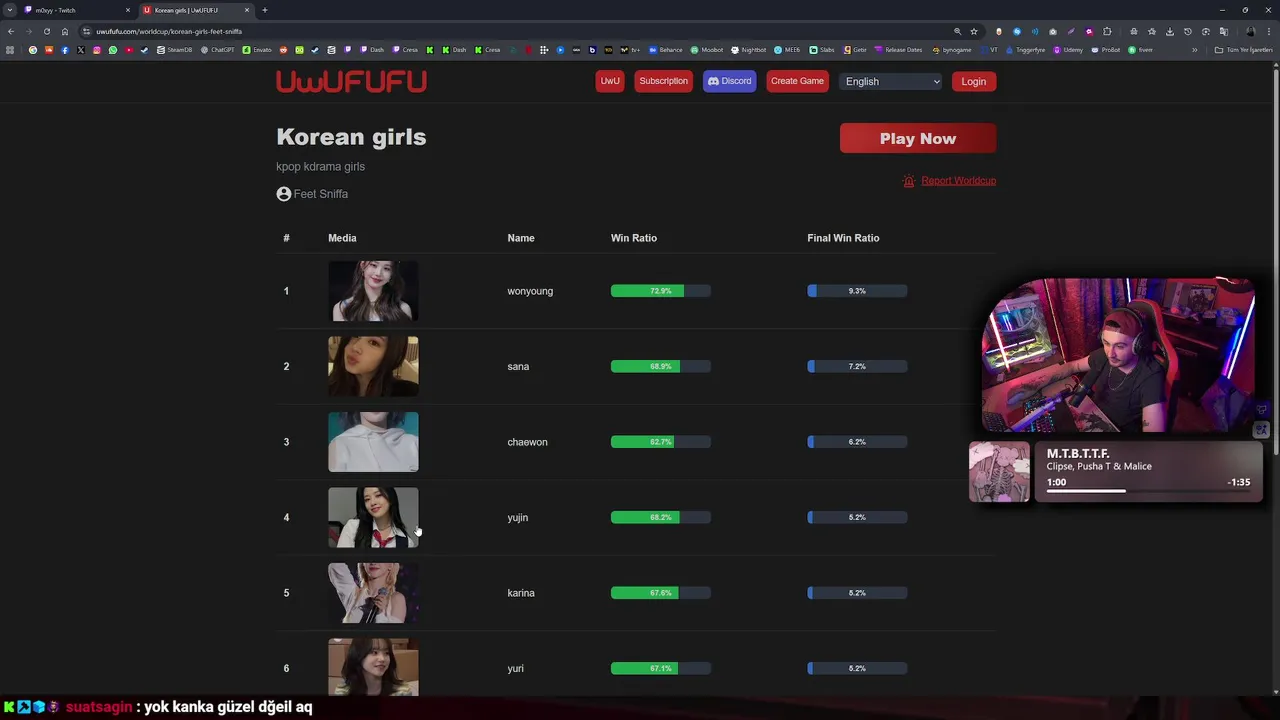
Task: Click the 'Win Ratio' column header
Action: pos(634,238)
